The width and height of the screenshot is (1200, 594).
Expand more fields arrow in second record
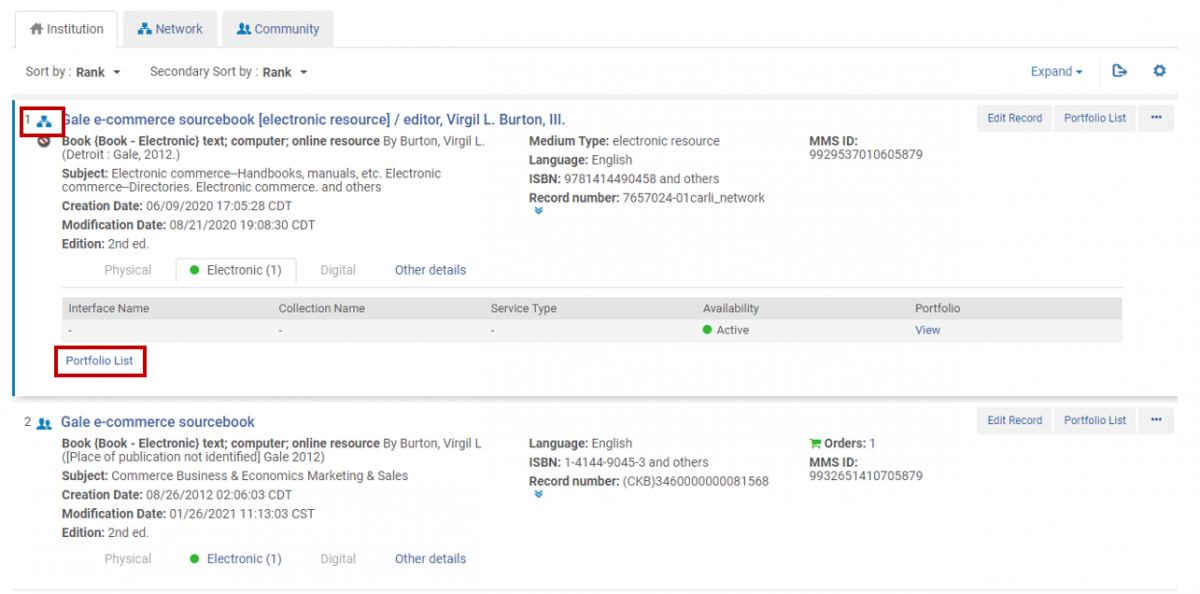[538, 494]
